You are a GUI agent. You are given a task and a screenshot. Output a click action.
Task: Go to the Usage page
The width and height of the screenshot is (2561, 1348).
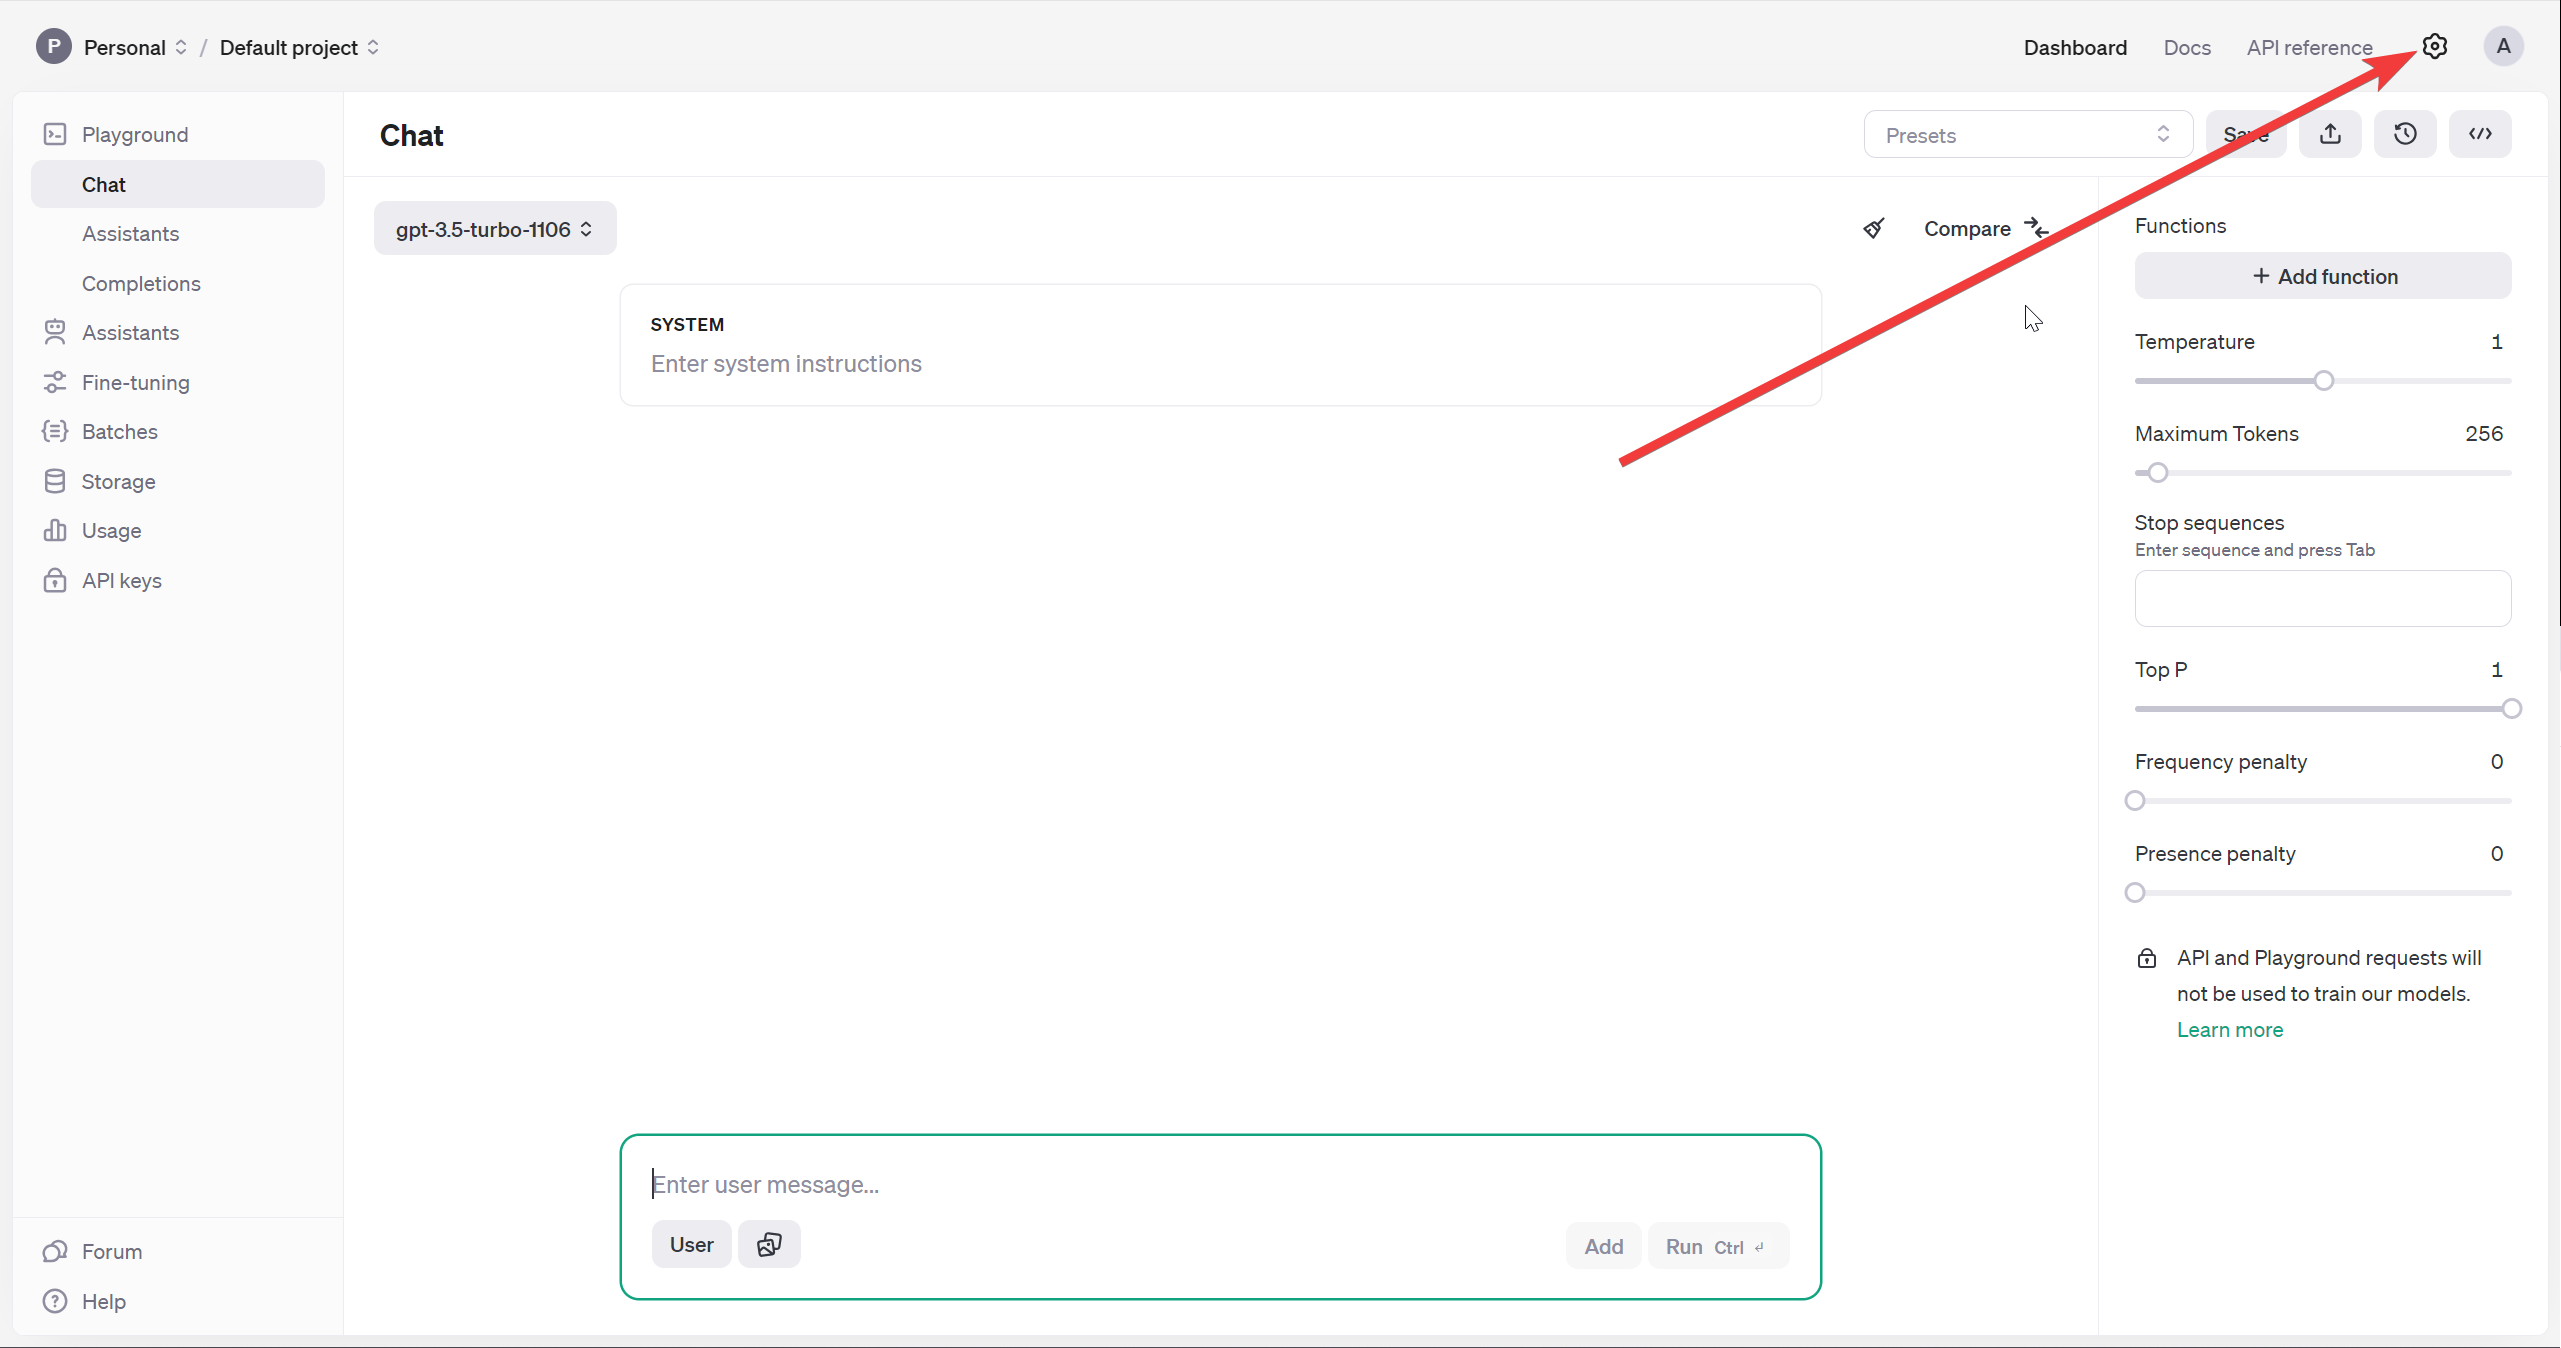point(111,530)
